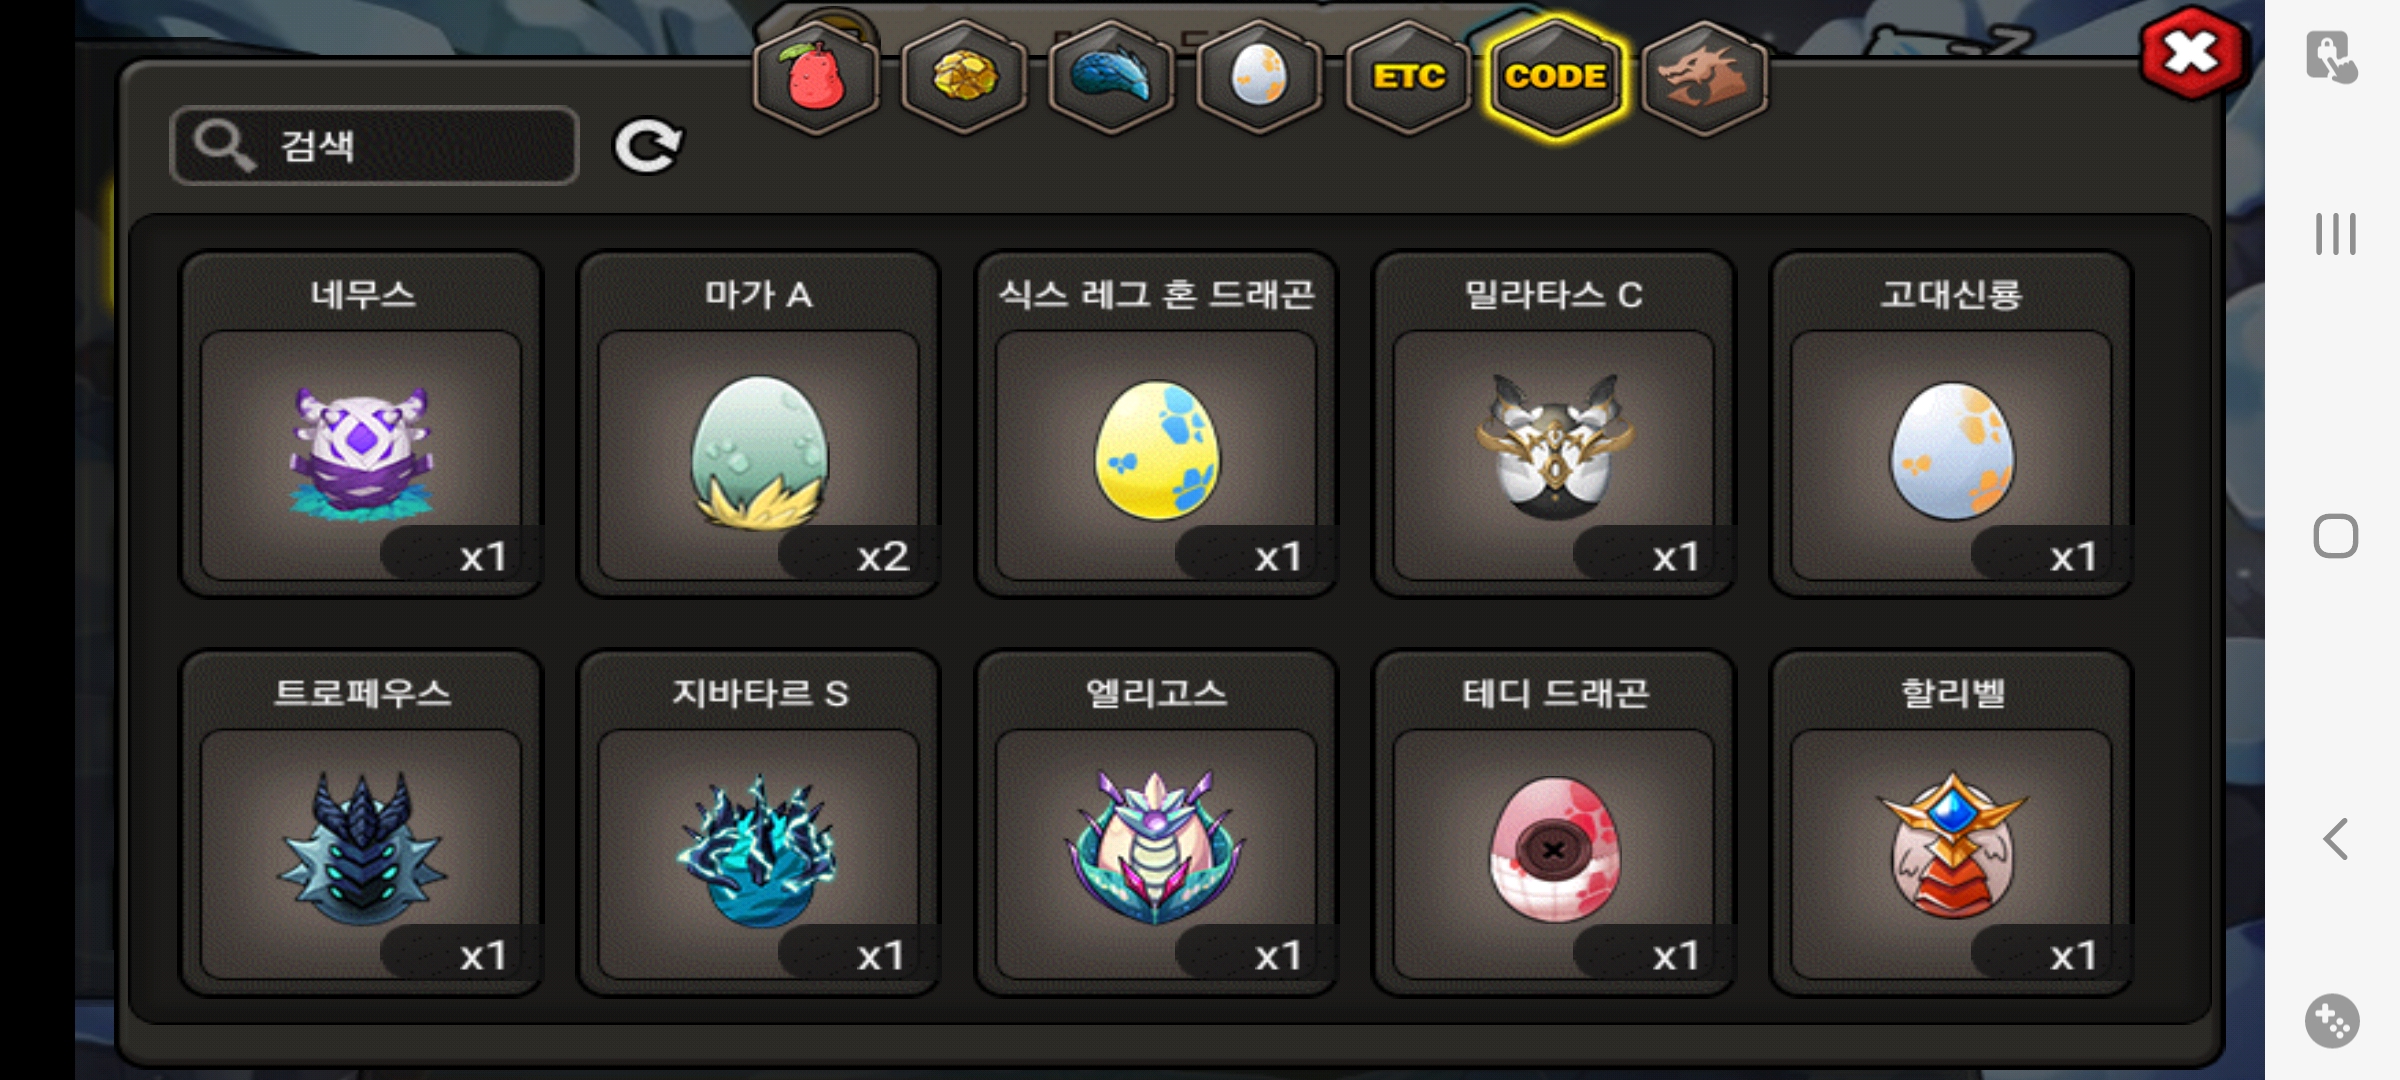The width and height of the screenshot is (2400, 1080).
Task: Select the 트로페우스 egg item
Action: tap(361, 823)
